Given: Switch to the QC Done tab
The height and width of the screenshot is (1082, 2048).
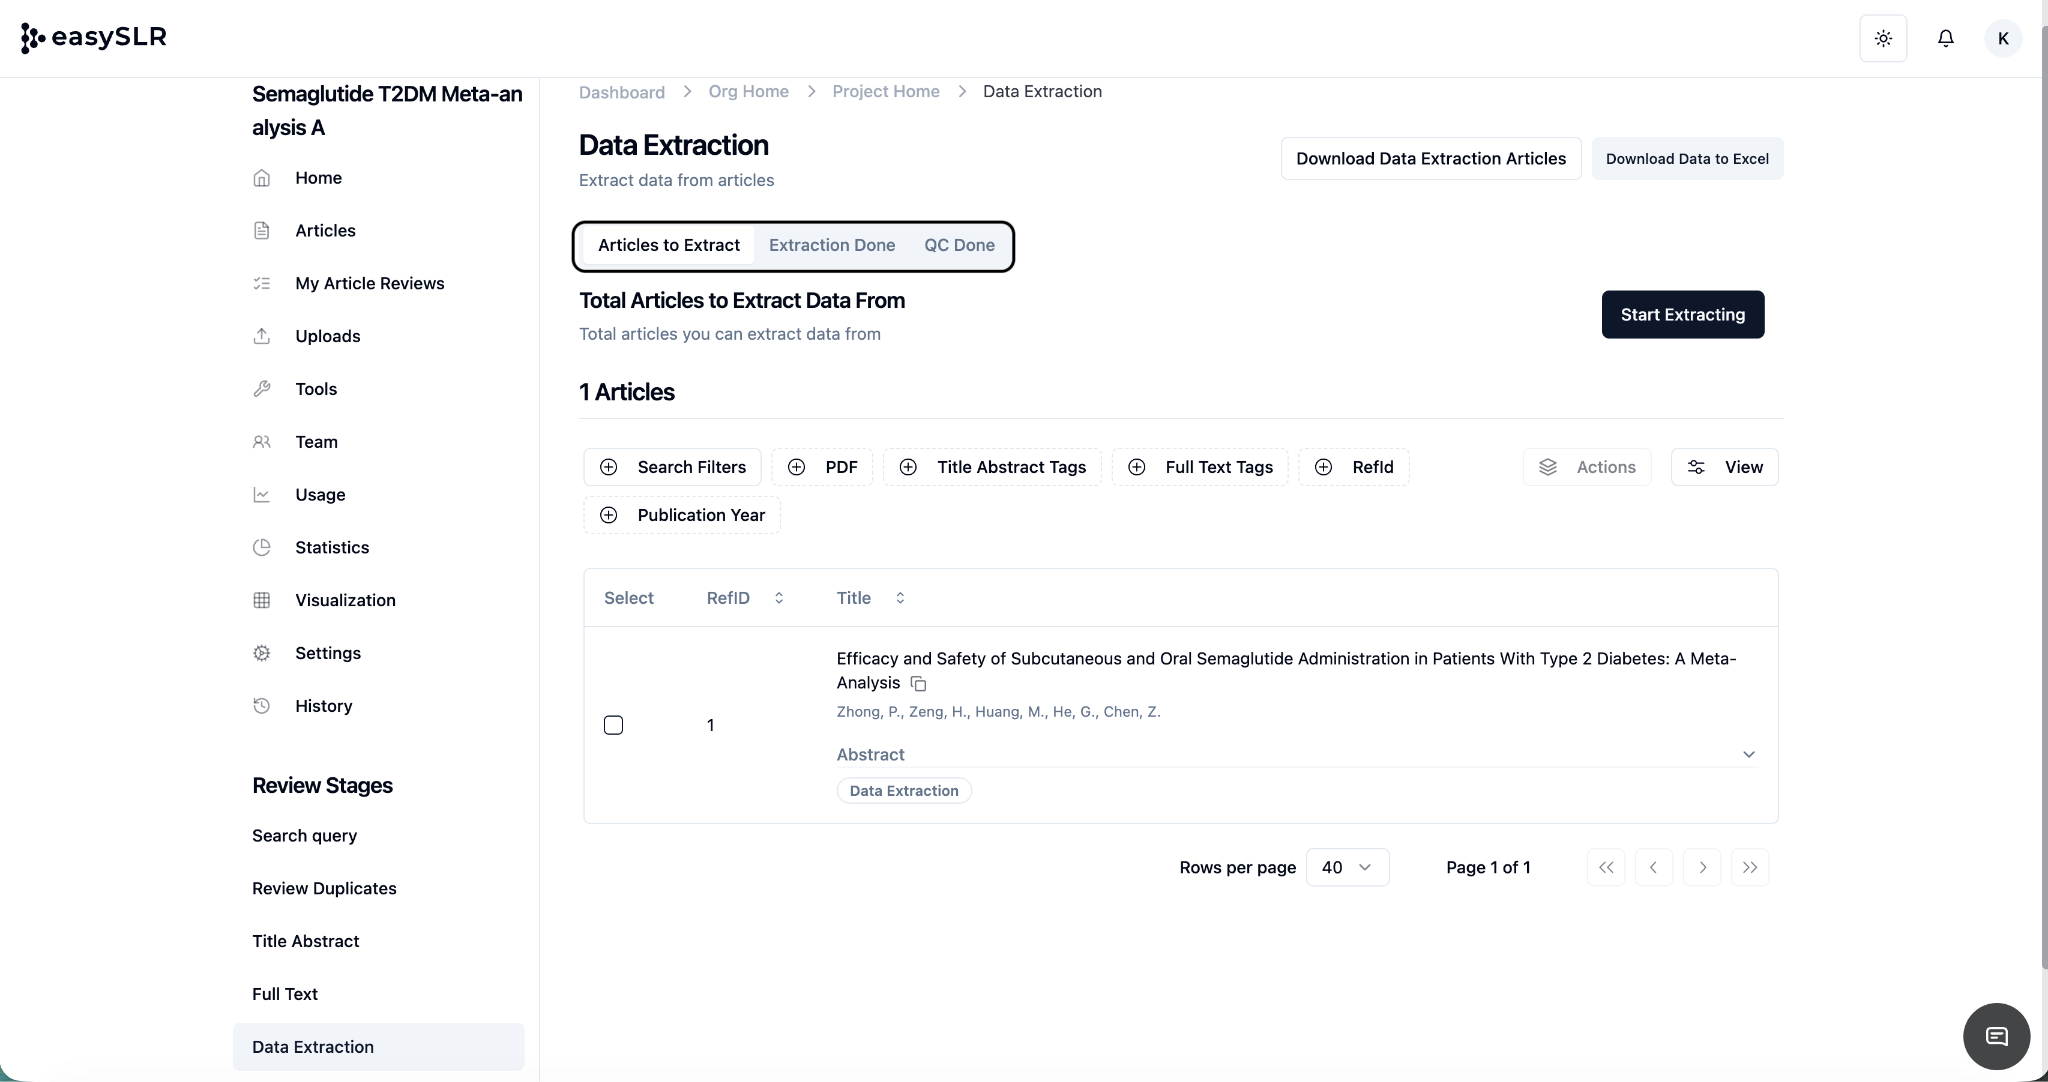Looking at the screenshot, I should point(959,245).
